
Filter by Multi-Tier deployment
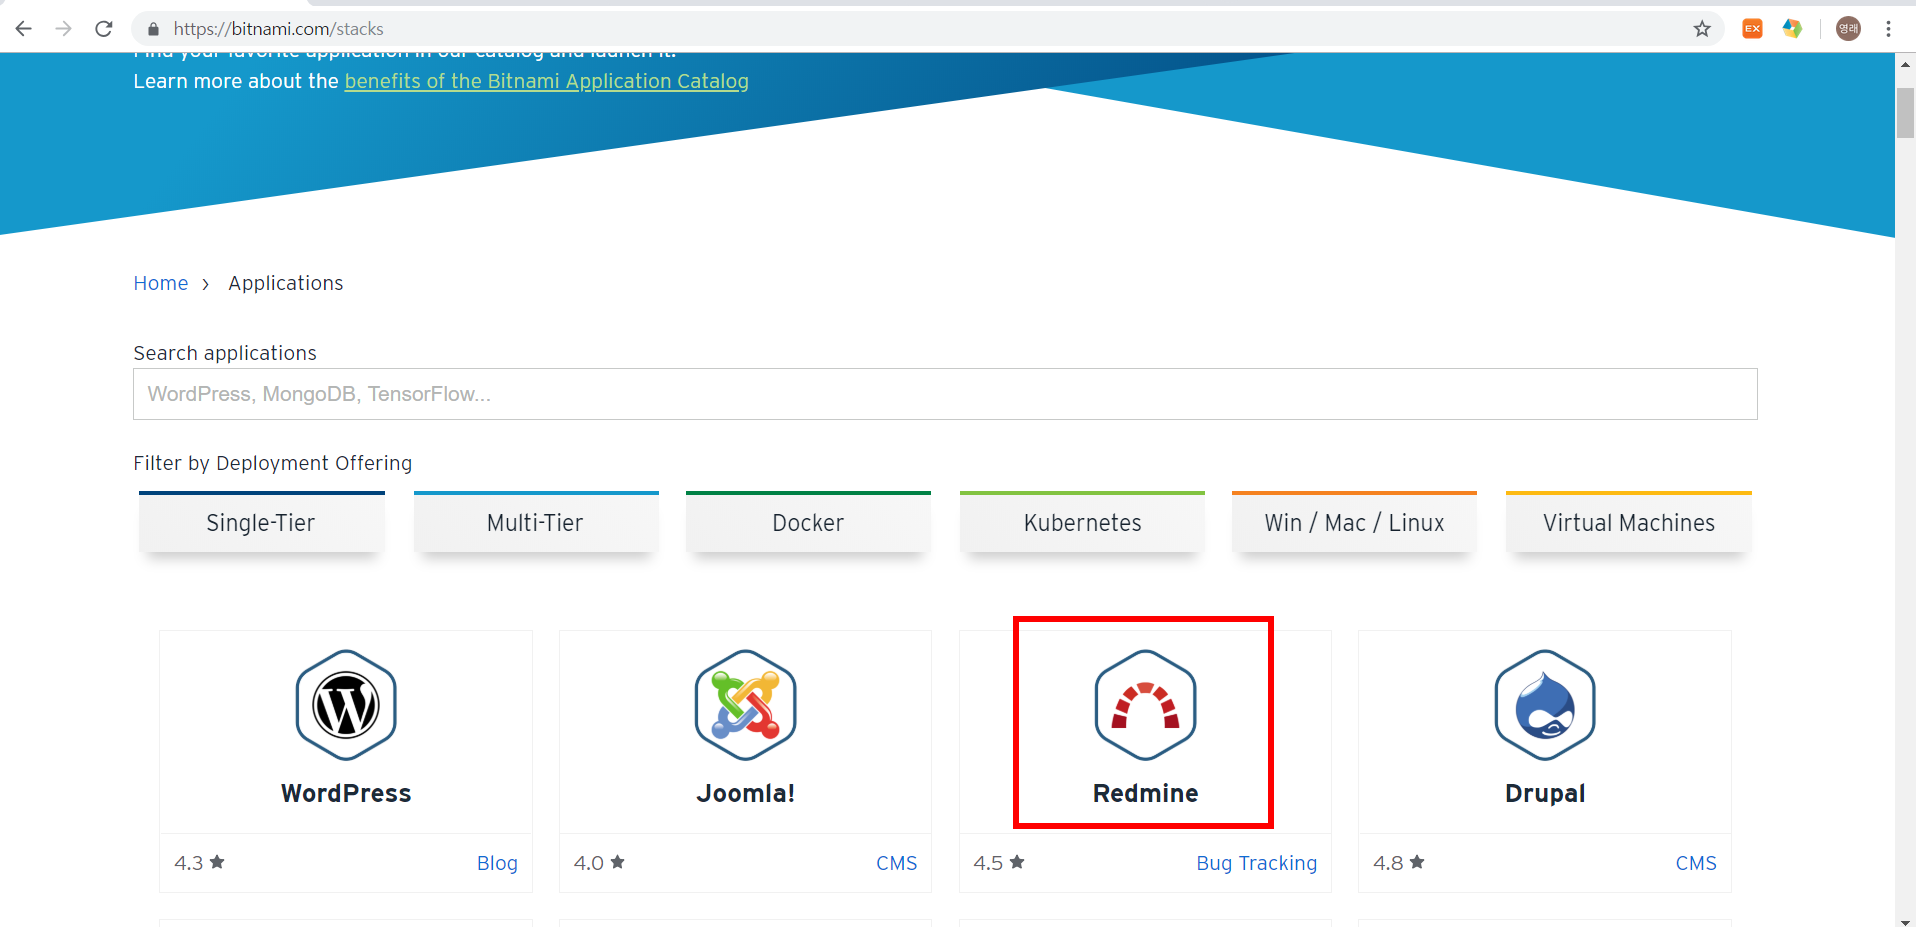click(x=536, y=522)
